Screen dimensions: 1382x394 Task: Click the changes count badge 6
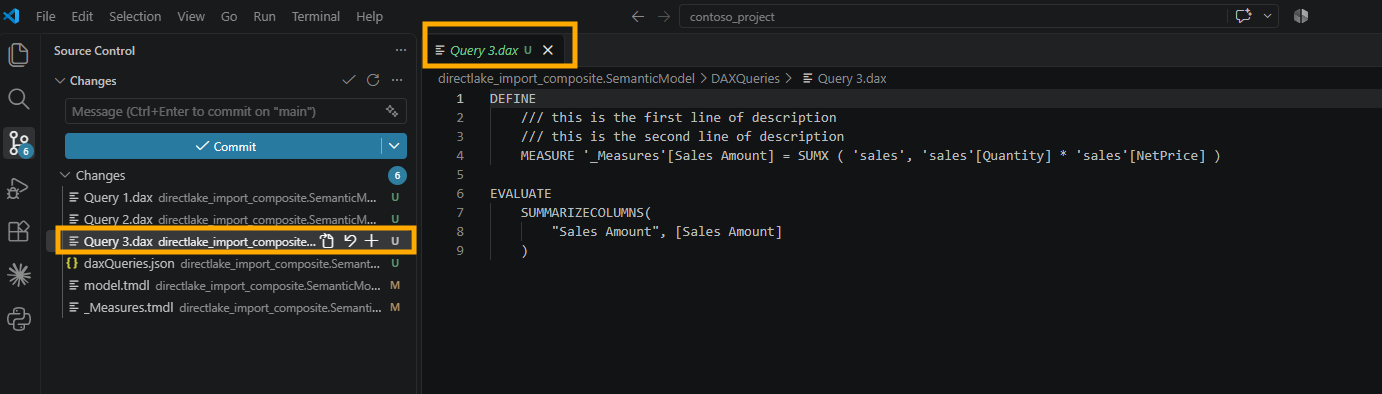click(x=397, y=175)
